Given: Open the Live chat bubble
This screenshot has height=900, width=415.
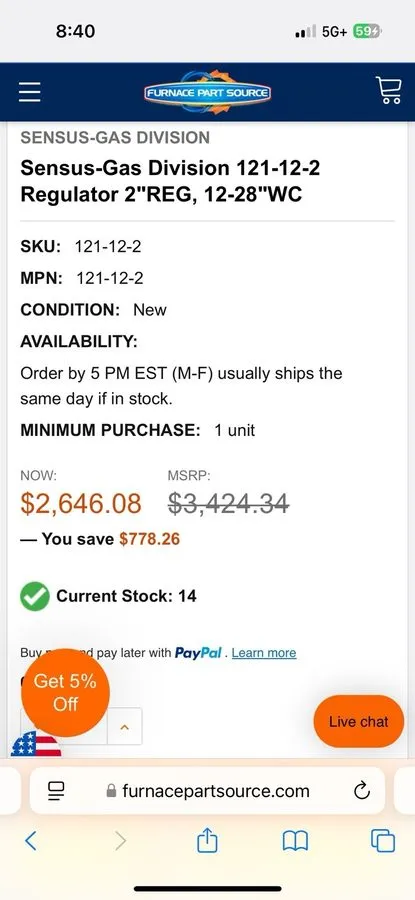Looking at the screenshot, I should pyautogui.click(x=359, y=721).
